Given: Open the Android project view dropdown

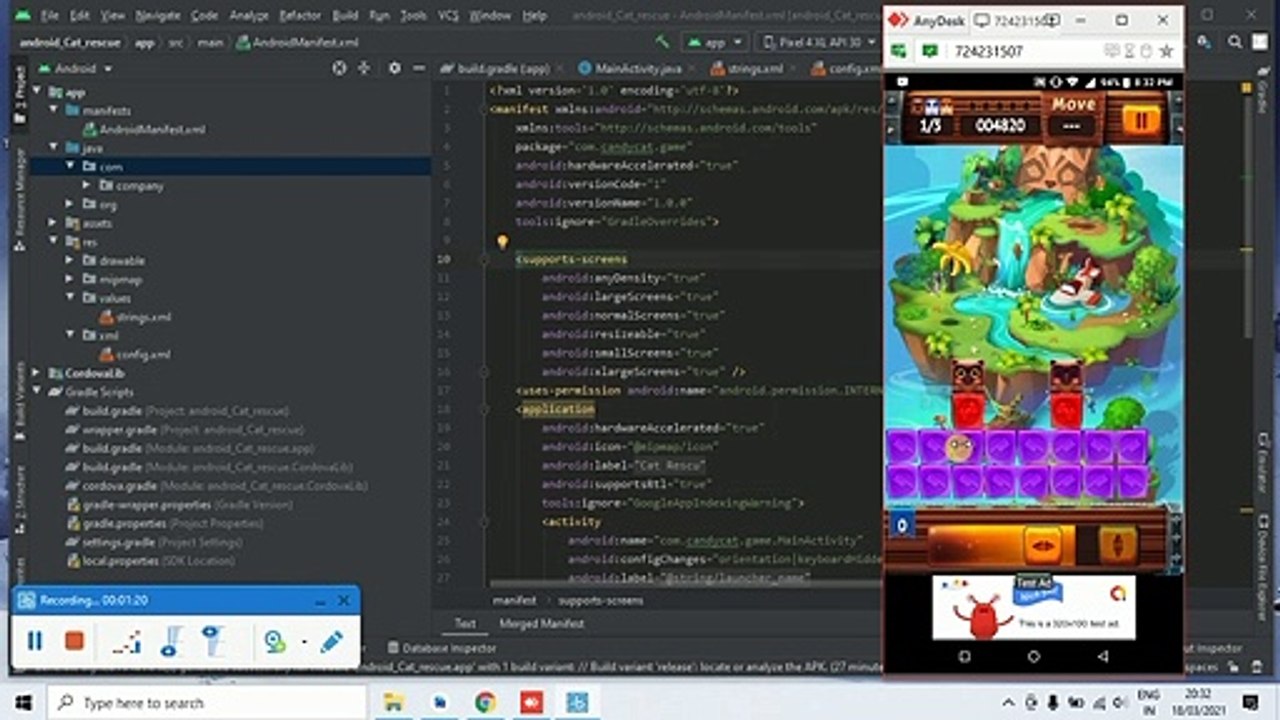Looking at the screenshot, I should [75, 68].
